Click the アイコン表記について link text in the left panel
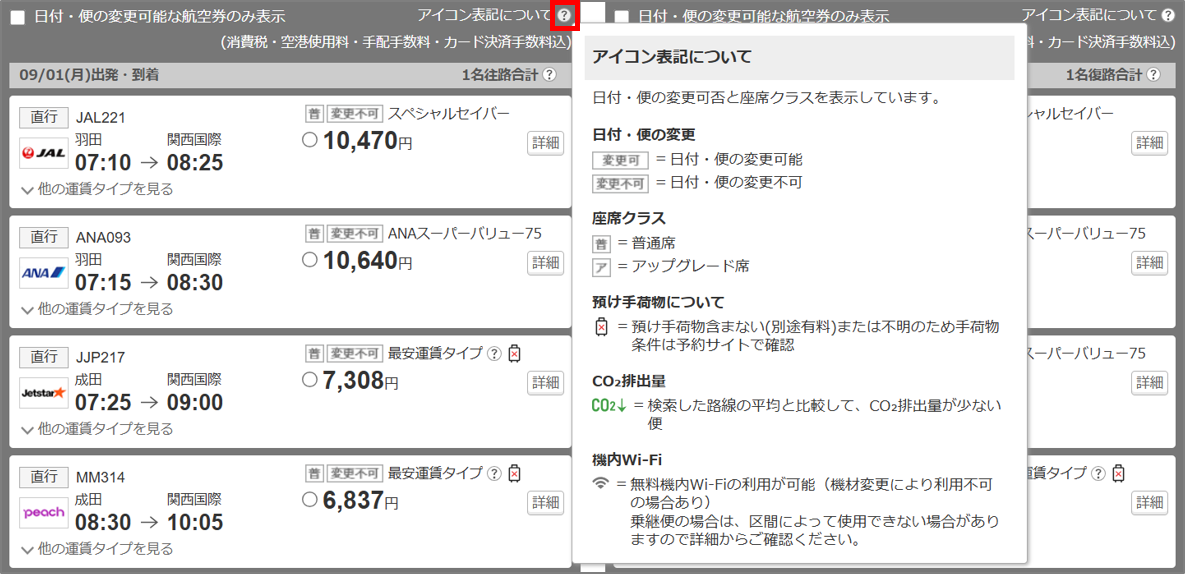Screen dimensions: 1185x574 point(485,15)
